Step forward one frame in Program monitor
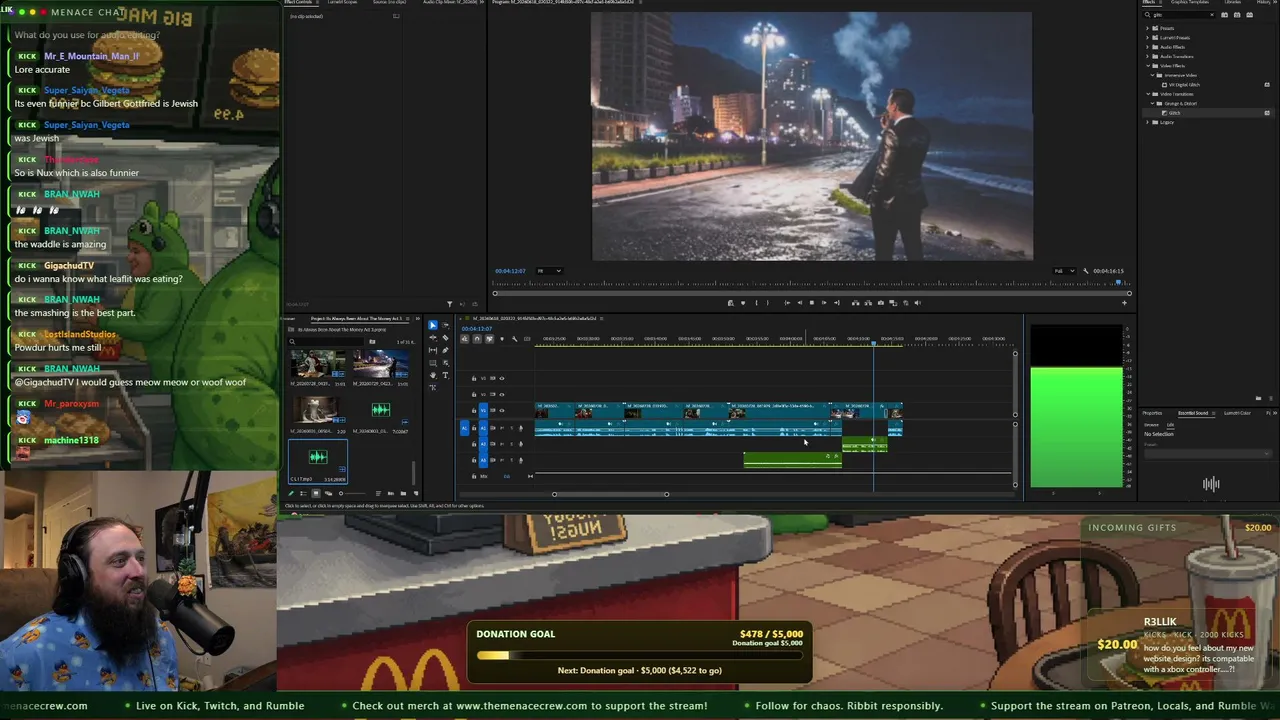 (823, 303)
